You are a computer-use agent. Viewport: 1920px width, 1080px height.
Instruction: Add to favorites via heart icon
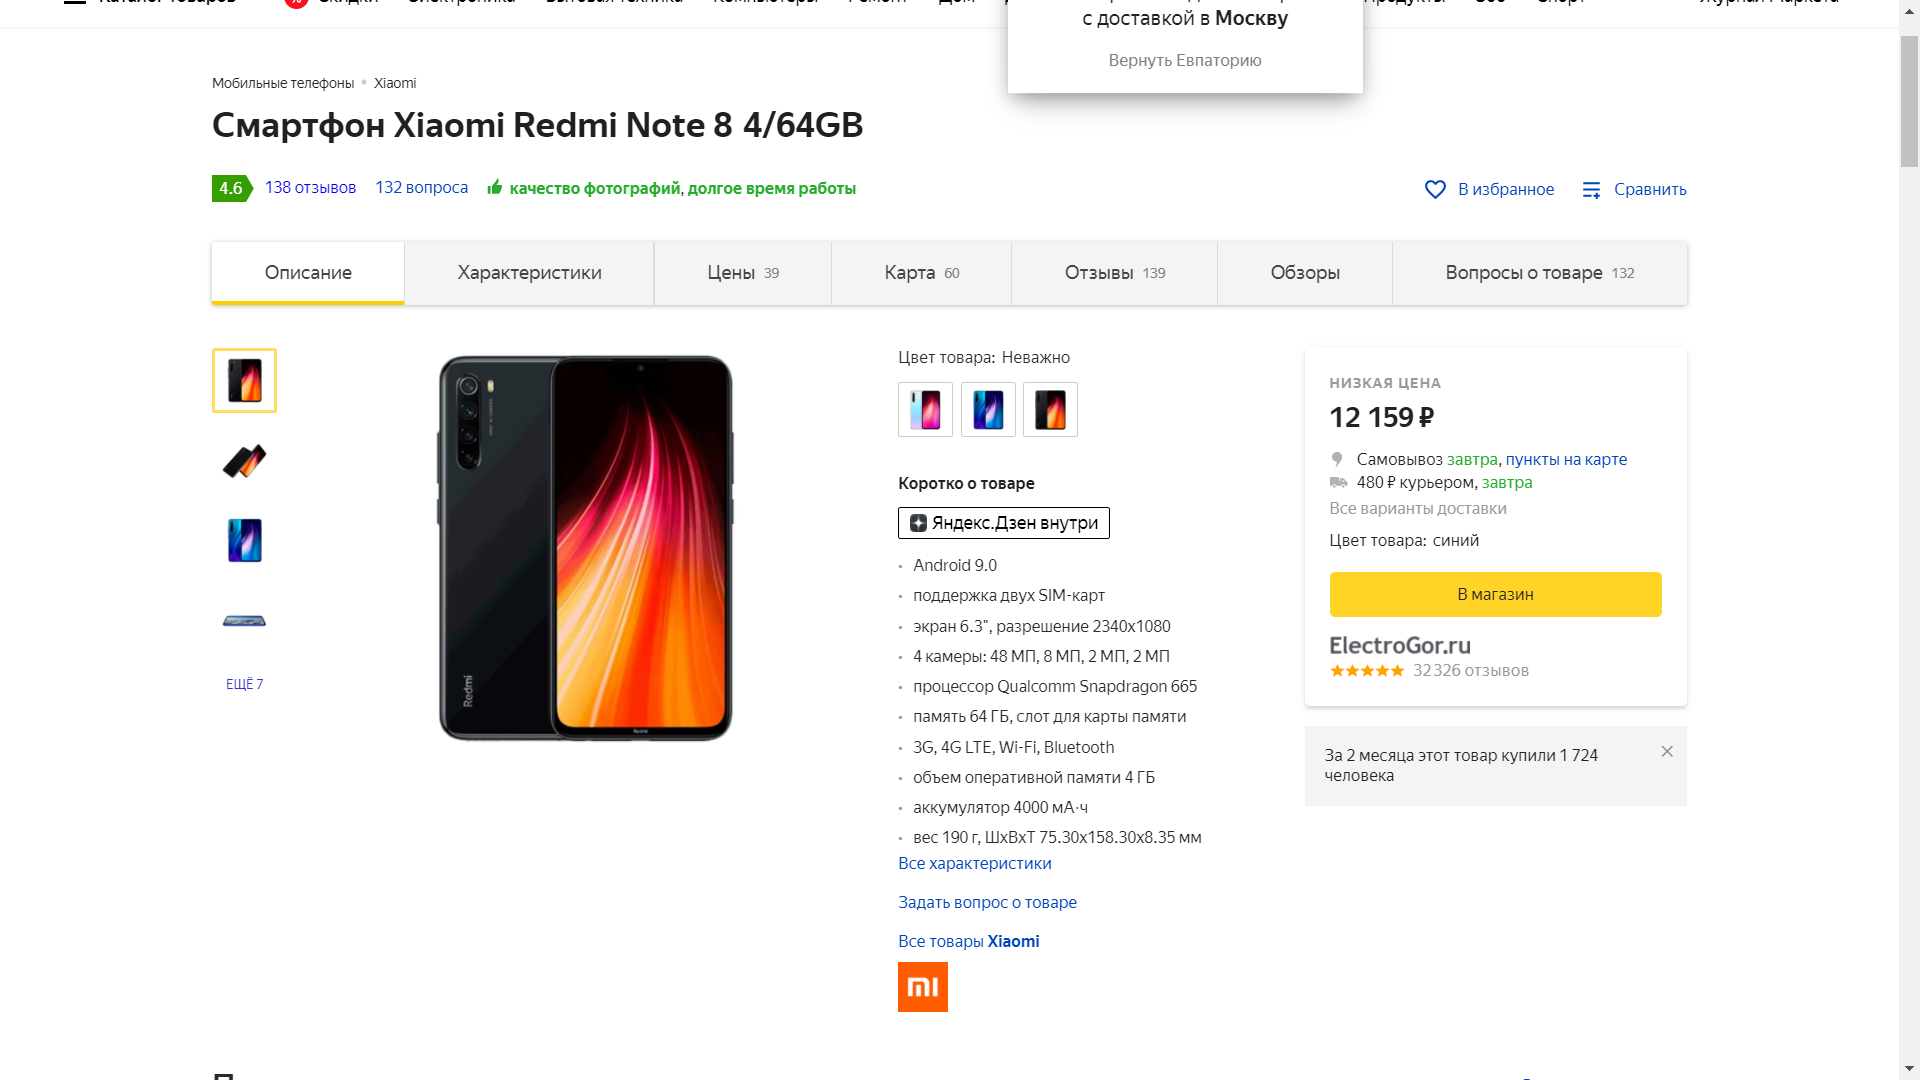click(x=1435, y=189)
